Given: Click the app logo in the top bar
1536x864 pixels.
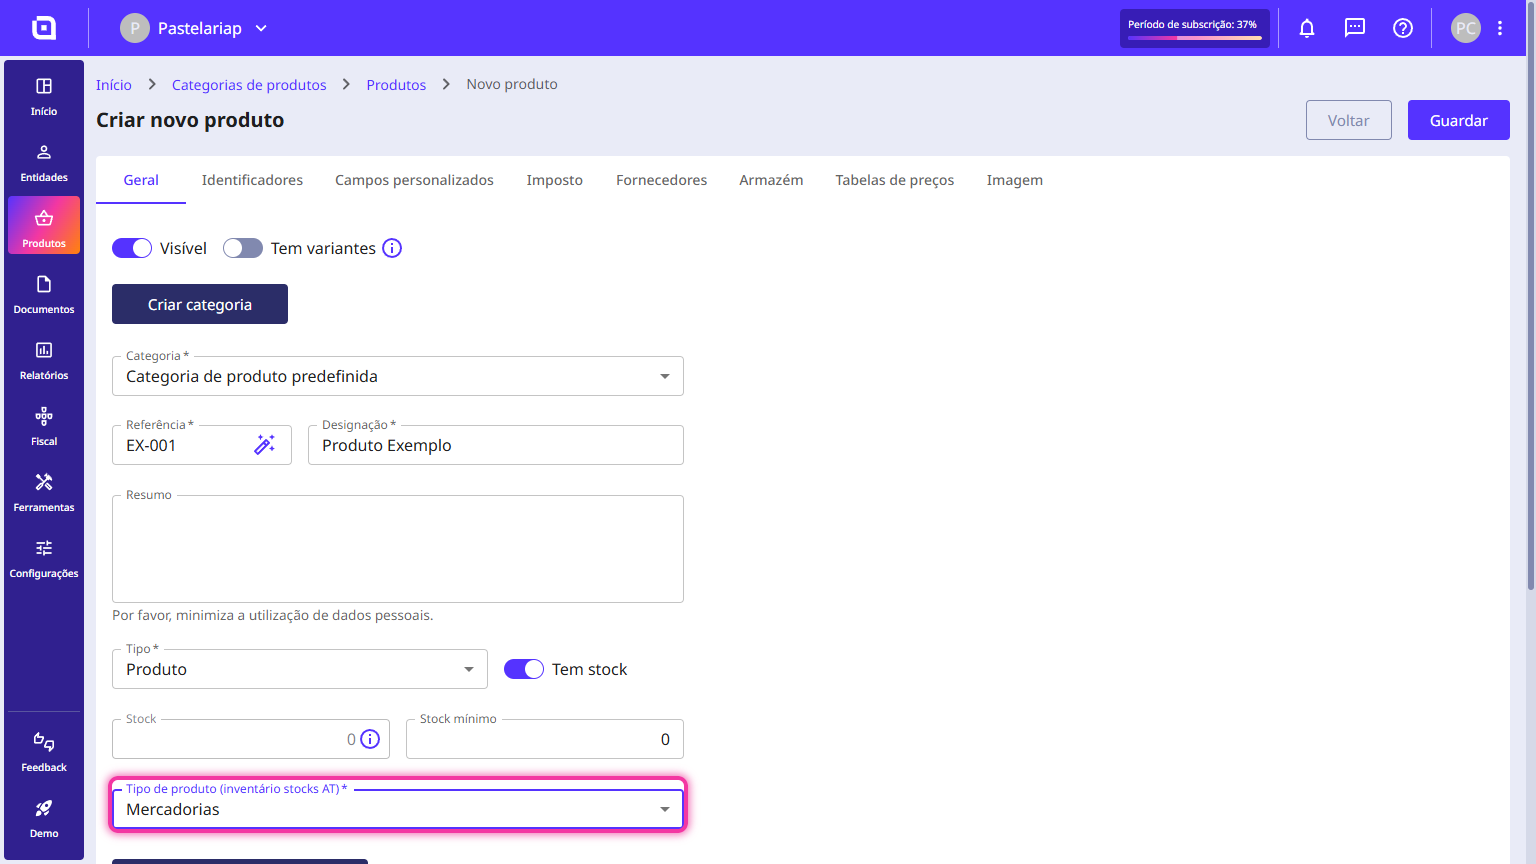Looking at the screenshot, I should pyautogui.click(x=44, y=28).
